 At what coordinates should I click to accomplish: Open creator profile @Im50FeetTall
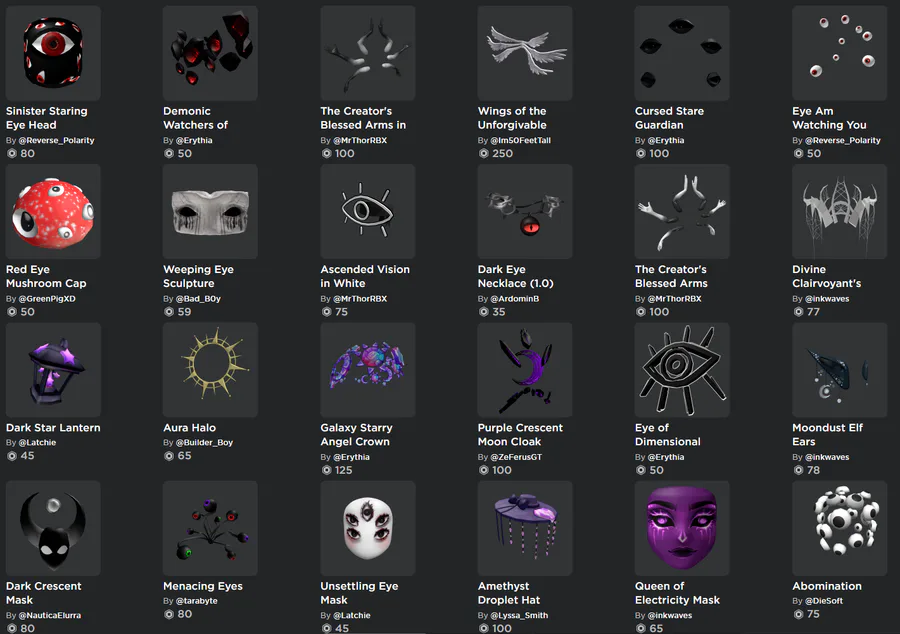coord(521,140)
